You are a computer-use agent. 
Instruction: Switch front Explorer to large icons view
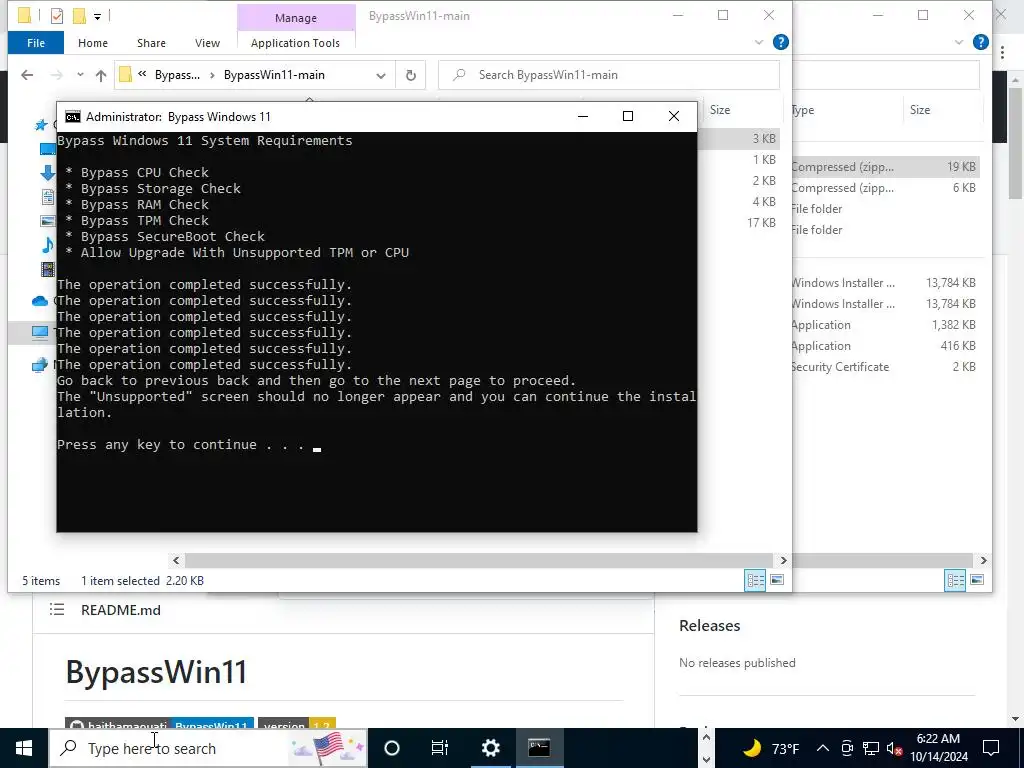point(776,580)
